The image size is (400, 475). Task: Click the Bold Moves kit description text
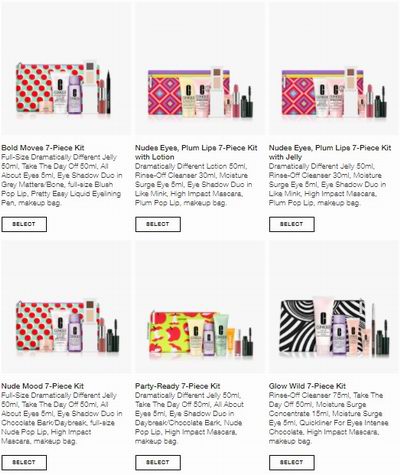coord(62,180)
